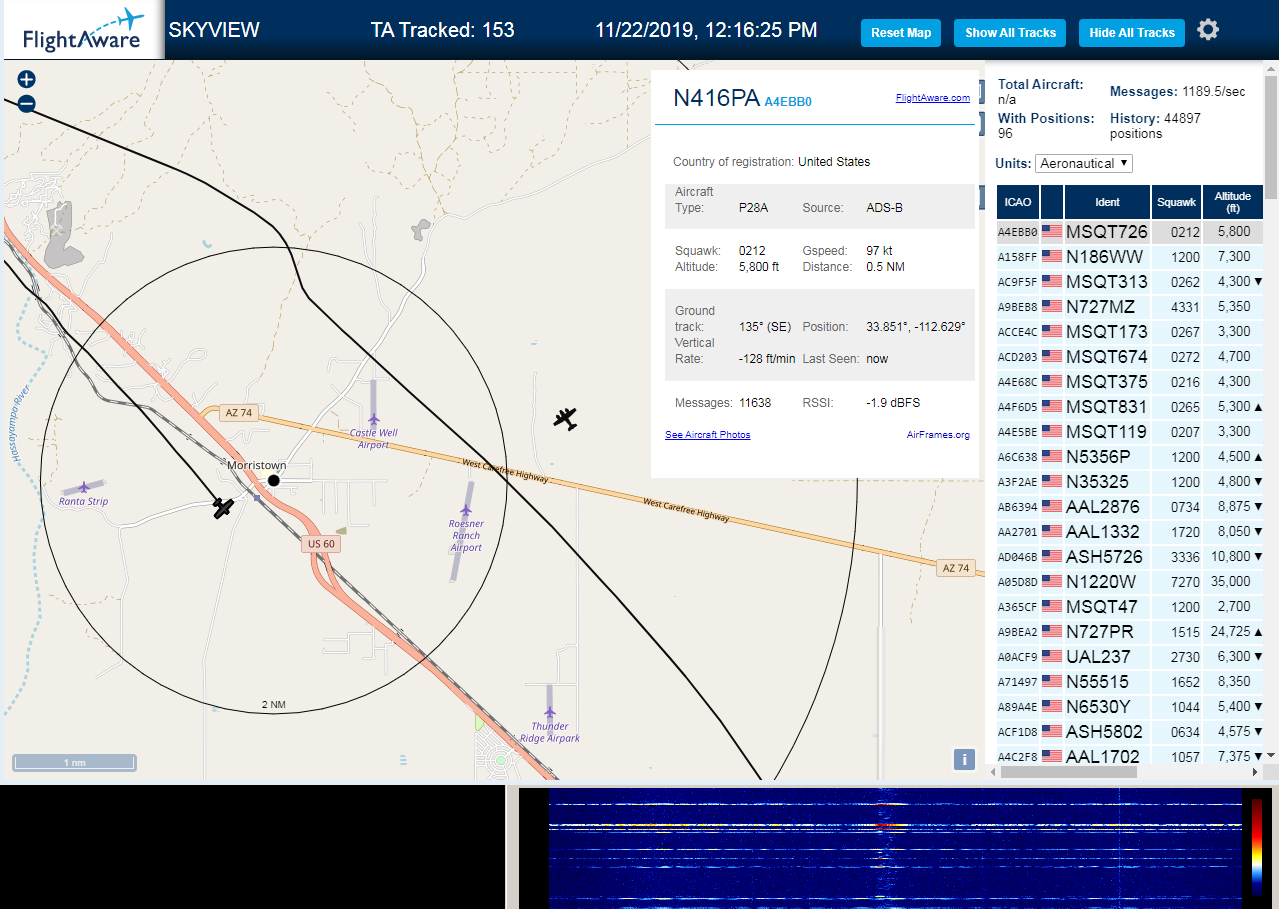Select the AAL1332 aircraft row

(1130, 531)
